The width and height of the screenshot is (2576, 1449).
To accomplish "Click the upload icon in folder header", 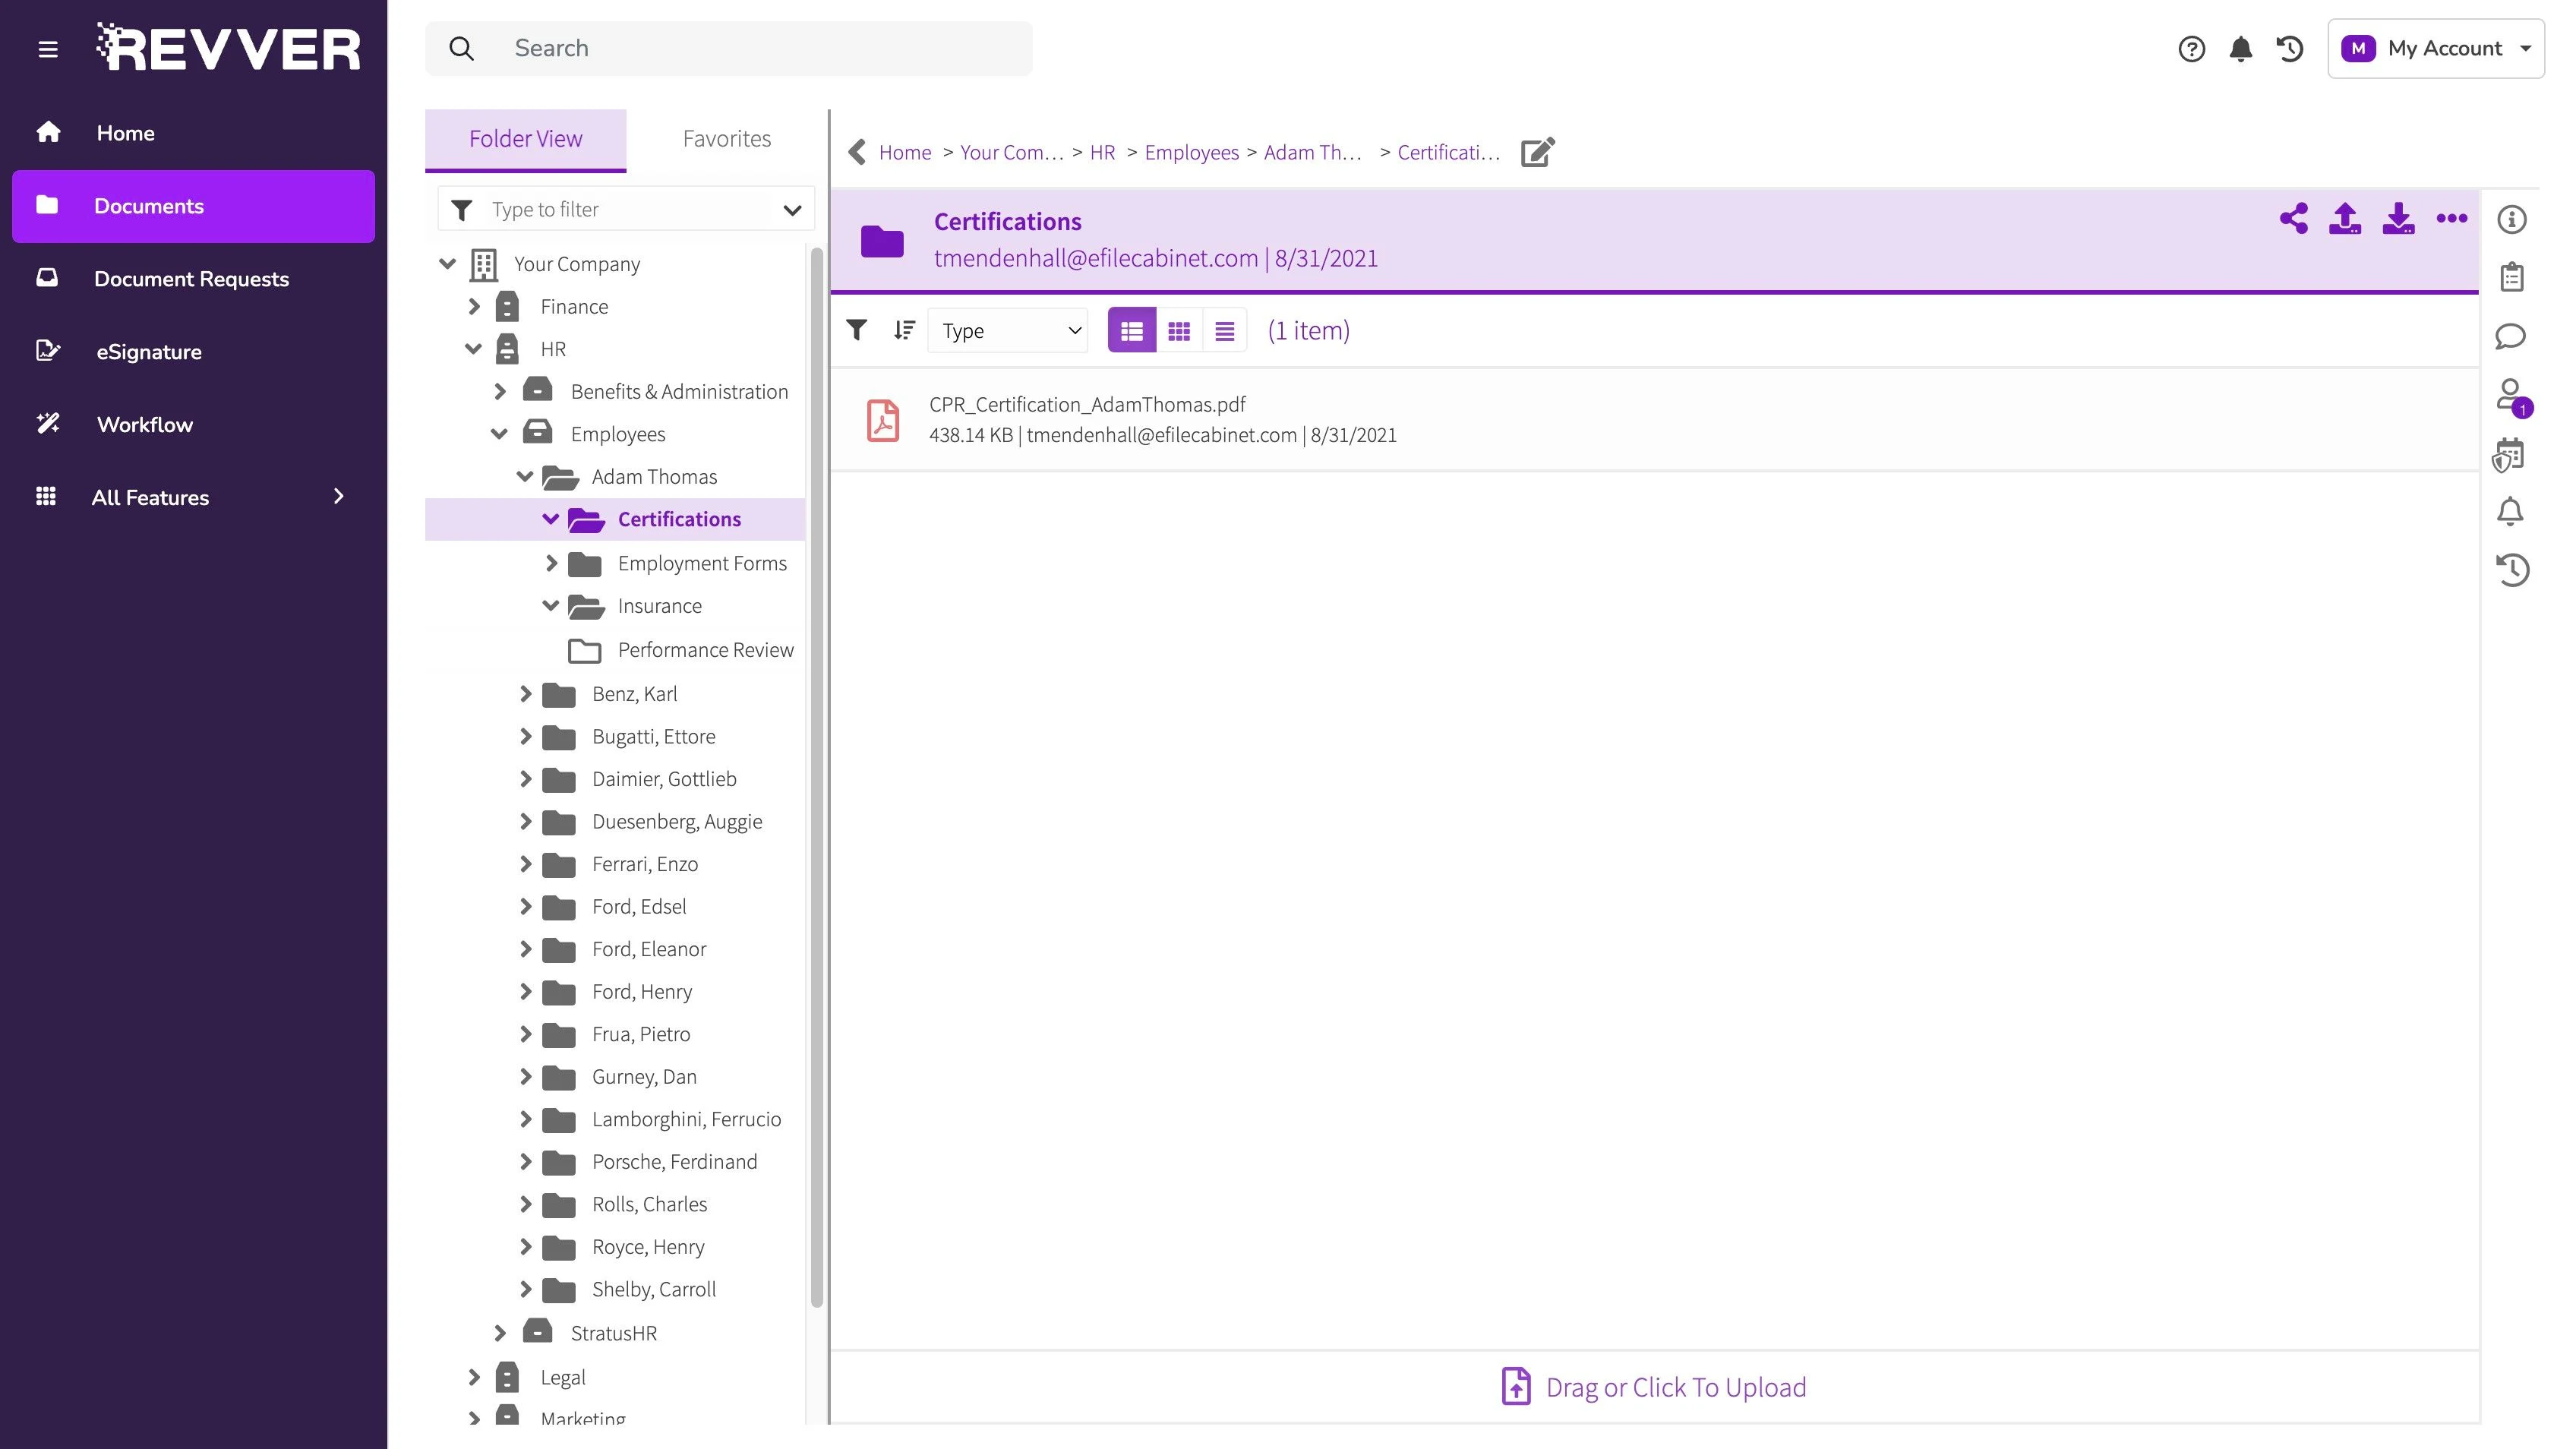I will point(2345,218).
